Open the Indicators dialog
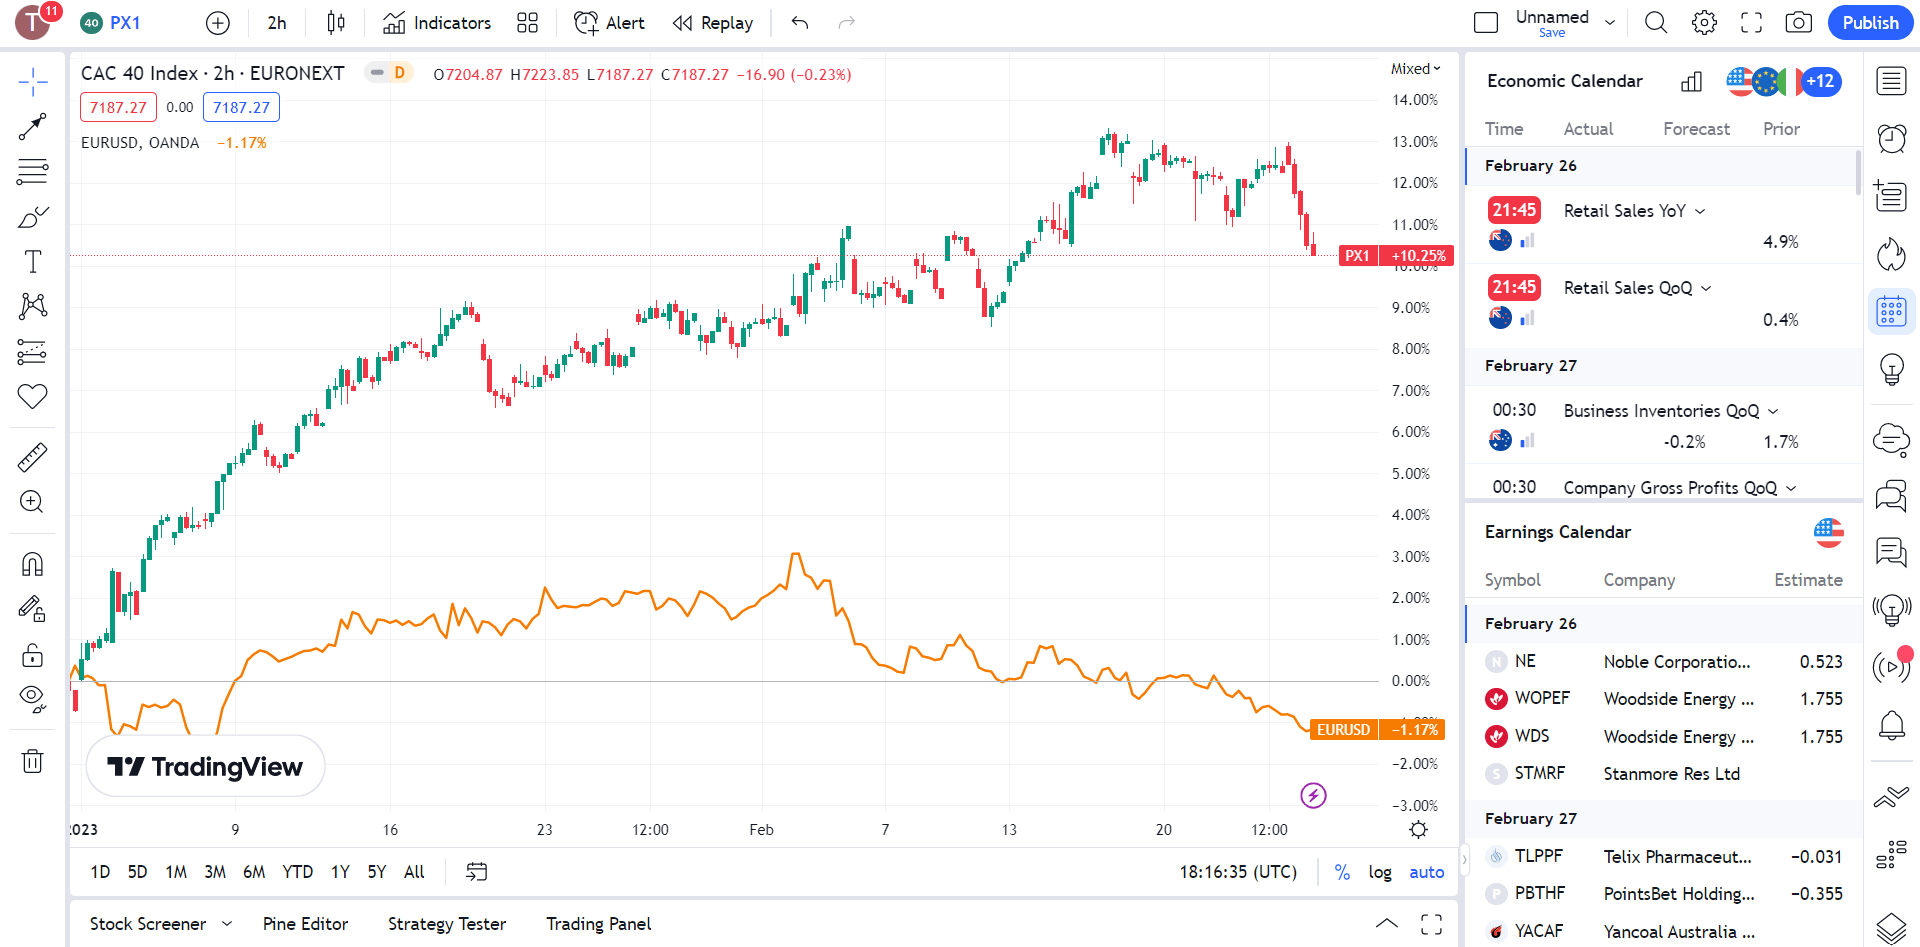1920x947 pixels. [x=438, y=23]
